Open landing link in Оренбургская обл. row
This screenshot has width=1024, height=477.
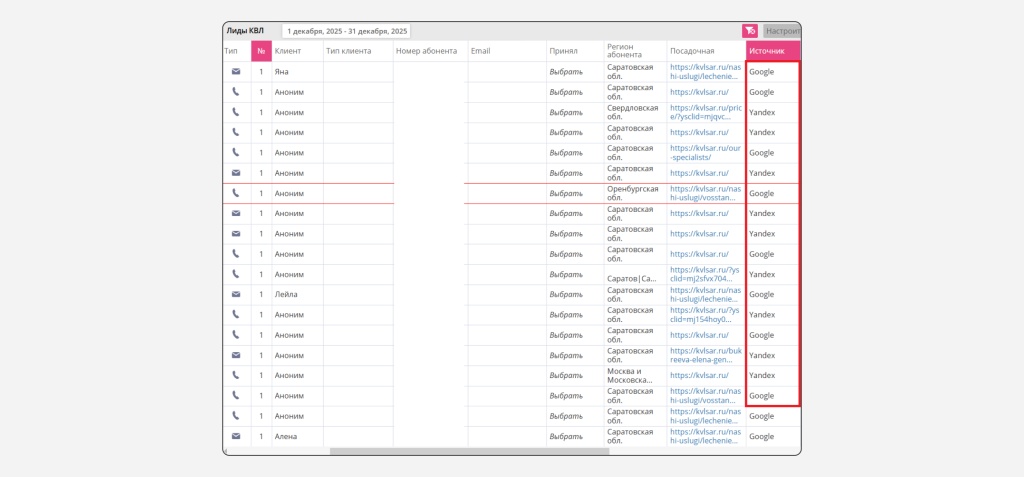(x=705, y=193)
